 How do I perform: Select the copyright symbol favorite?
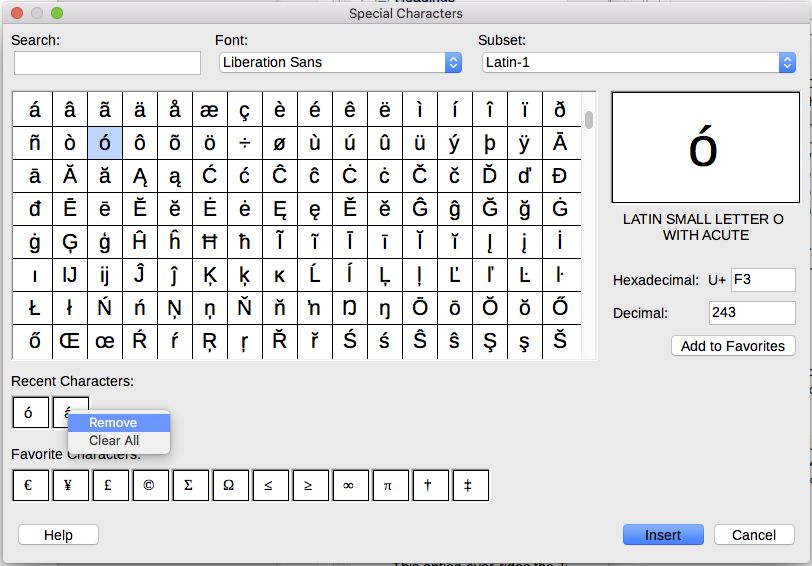point(150,486)
